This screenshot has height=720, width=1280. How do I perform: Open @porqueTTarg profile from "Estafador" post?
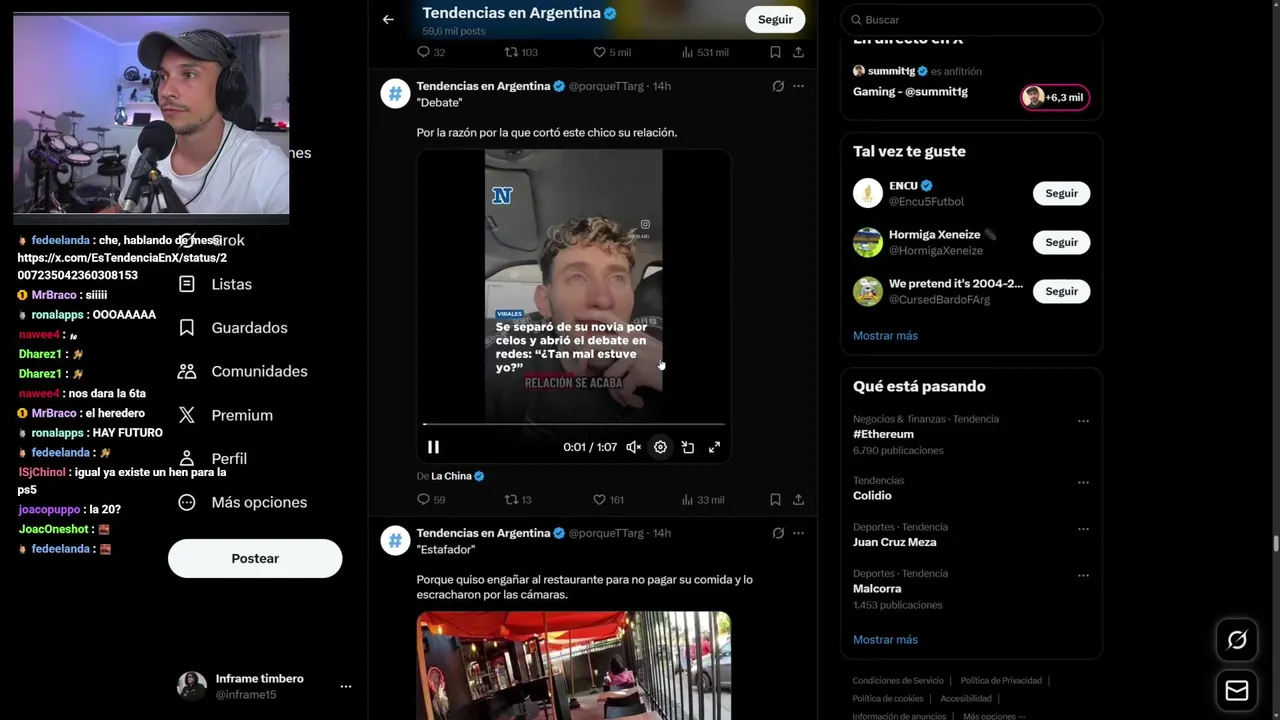606,533
